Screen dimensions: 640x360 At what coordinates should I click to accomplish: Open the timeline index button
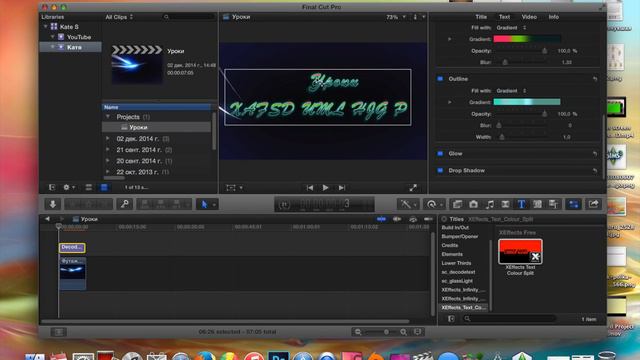click(x=59, y=332)
